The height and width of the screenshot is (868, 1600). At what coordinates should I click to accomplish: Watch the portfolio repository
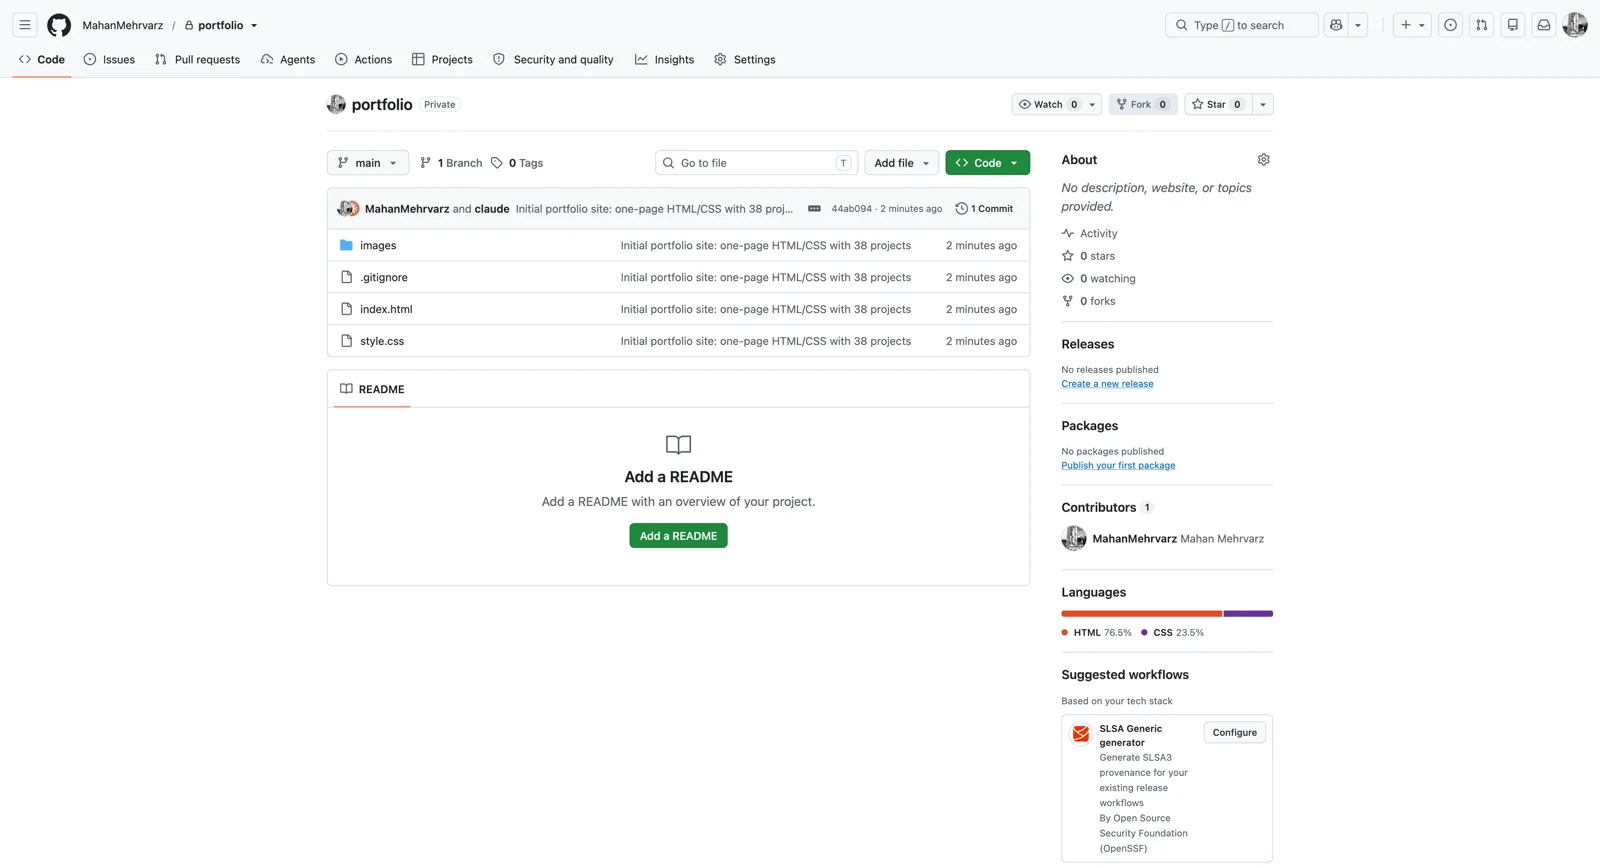tap(1048, 104)
